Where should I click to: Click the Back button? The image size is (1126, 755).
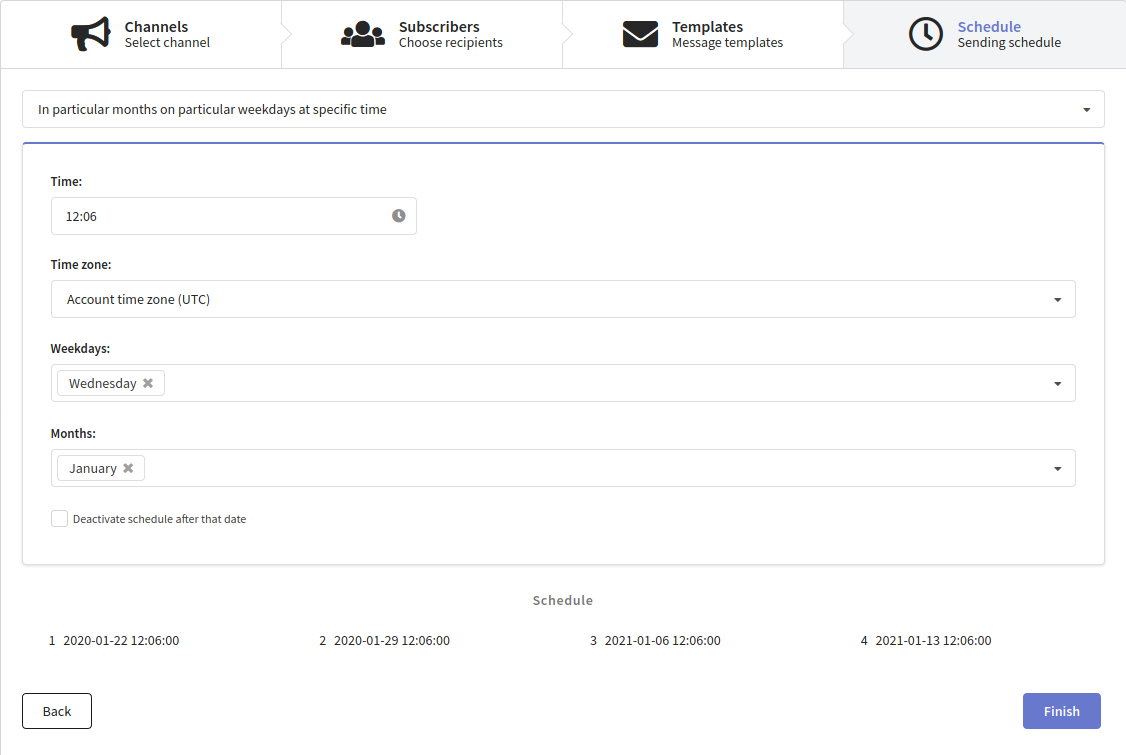coord(57,711)
